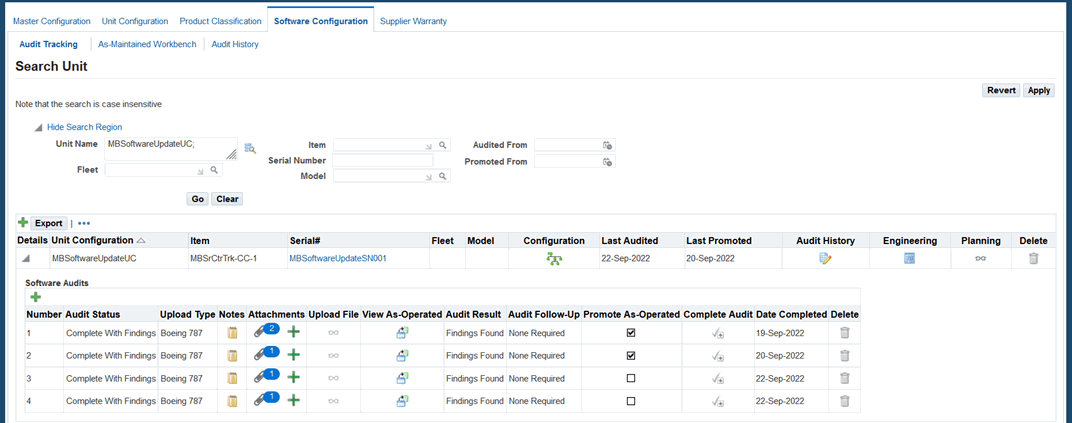Collapse details triangle for MBSoftwareUpdateUC row
1072x423 pixels.
coord(26,258)
